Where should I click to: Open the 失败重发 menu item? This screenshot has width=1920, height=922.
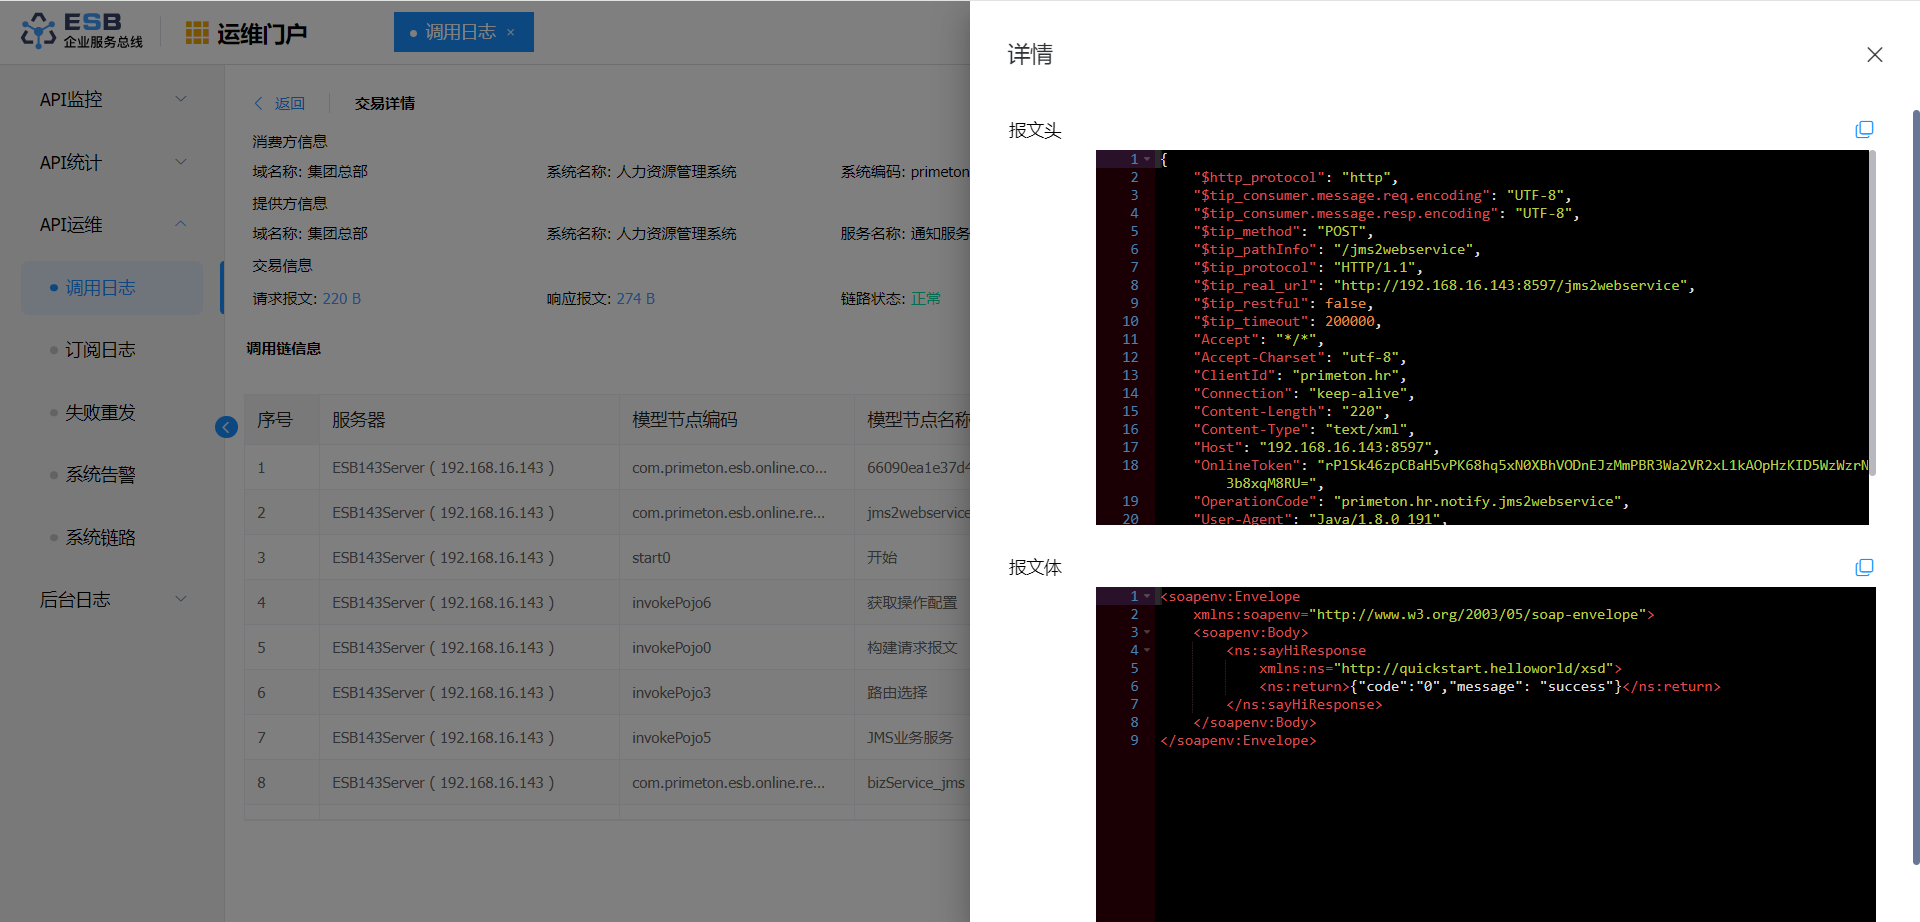(100, 413)
